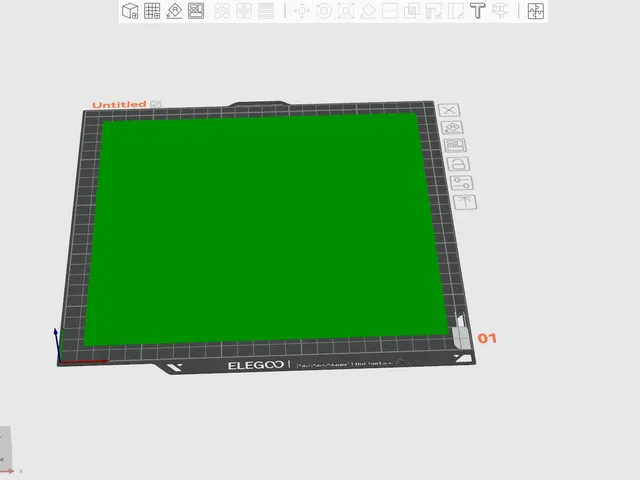
Task: Open plate settings sliders icon
Action: pyautogui.click(x=462, y=183)
